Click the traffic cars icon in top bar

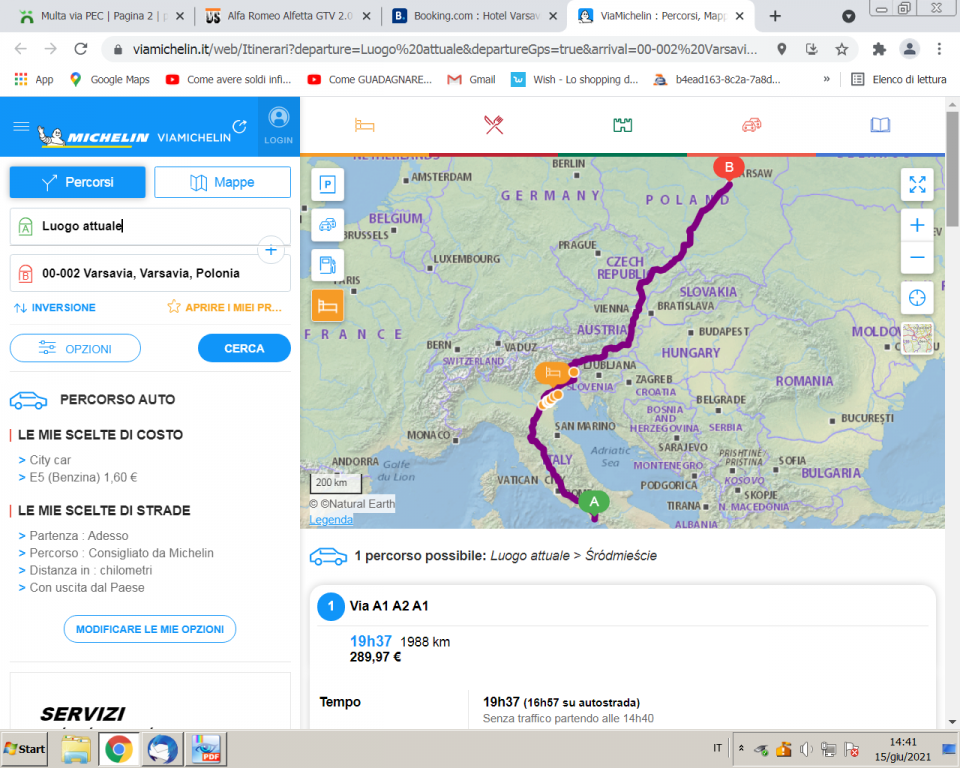pos(752,125)
